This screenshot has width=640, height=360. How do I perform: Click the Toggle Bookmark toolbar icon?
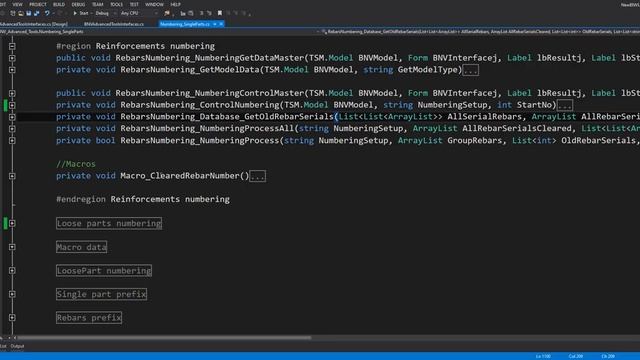220,13
